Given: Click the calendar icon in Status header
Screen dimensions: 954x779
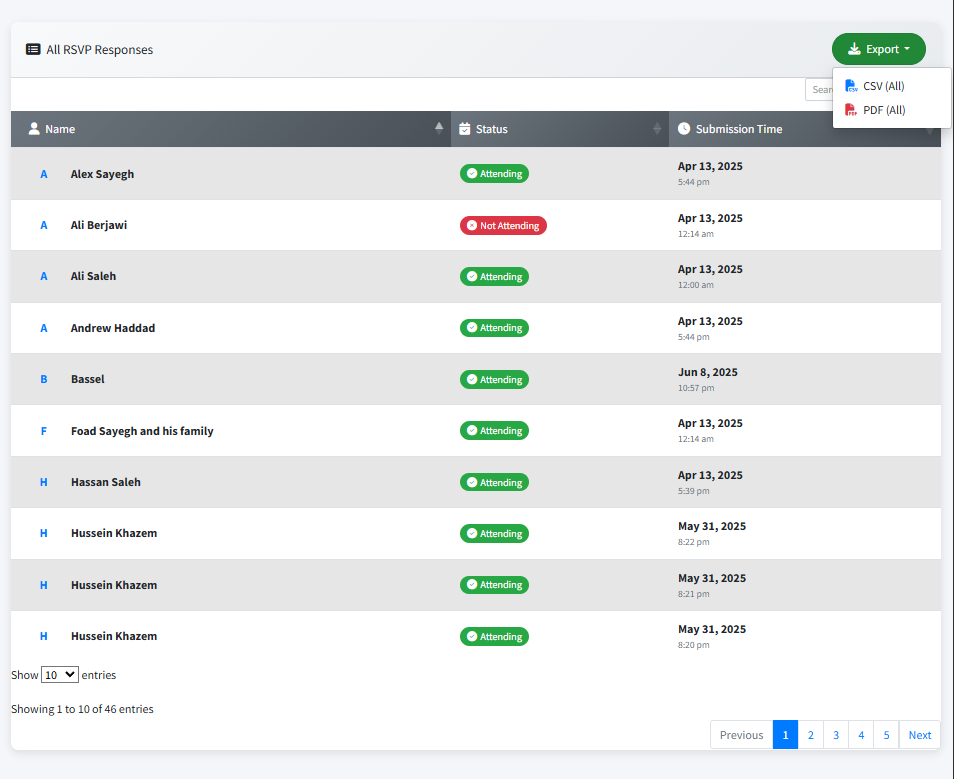Looking at the screenshot, I should [x=465, y=129].
